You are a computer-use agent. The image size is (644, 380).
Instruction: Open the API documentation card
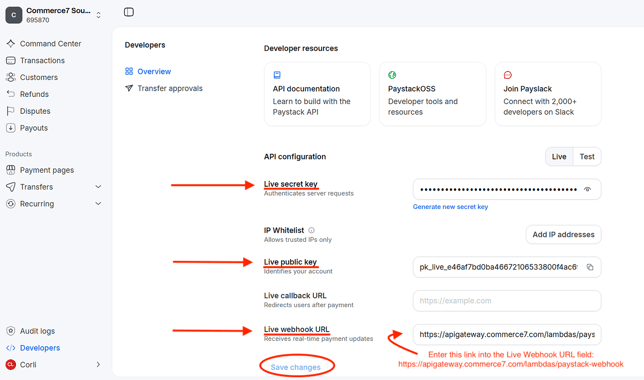click(x=317, y=94)
